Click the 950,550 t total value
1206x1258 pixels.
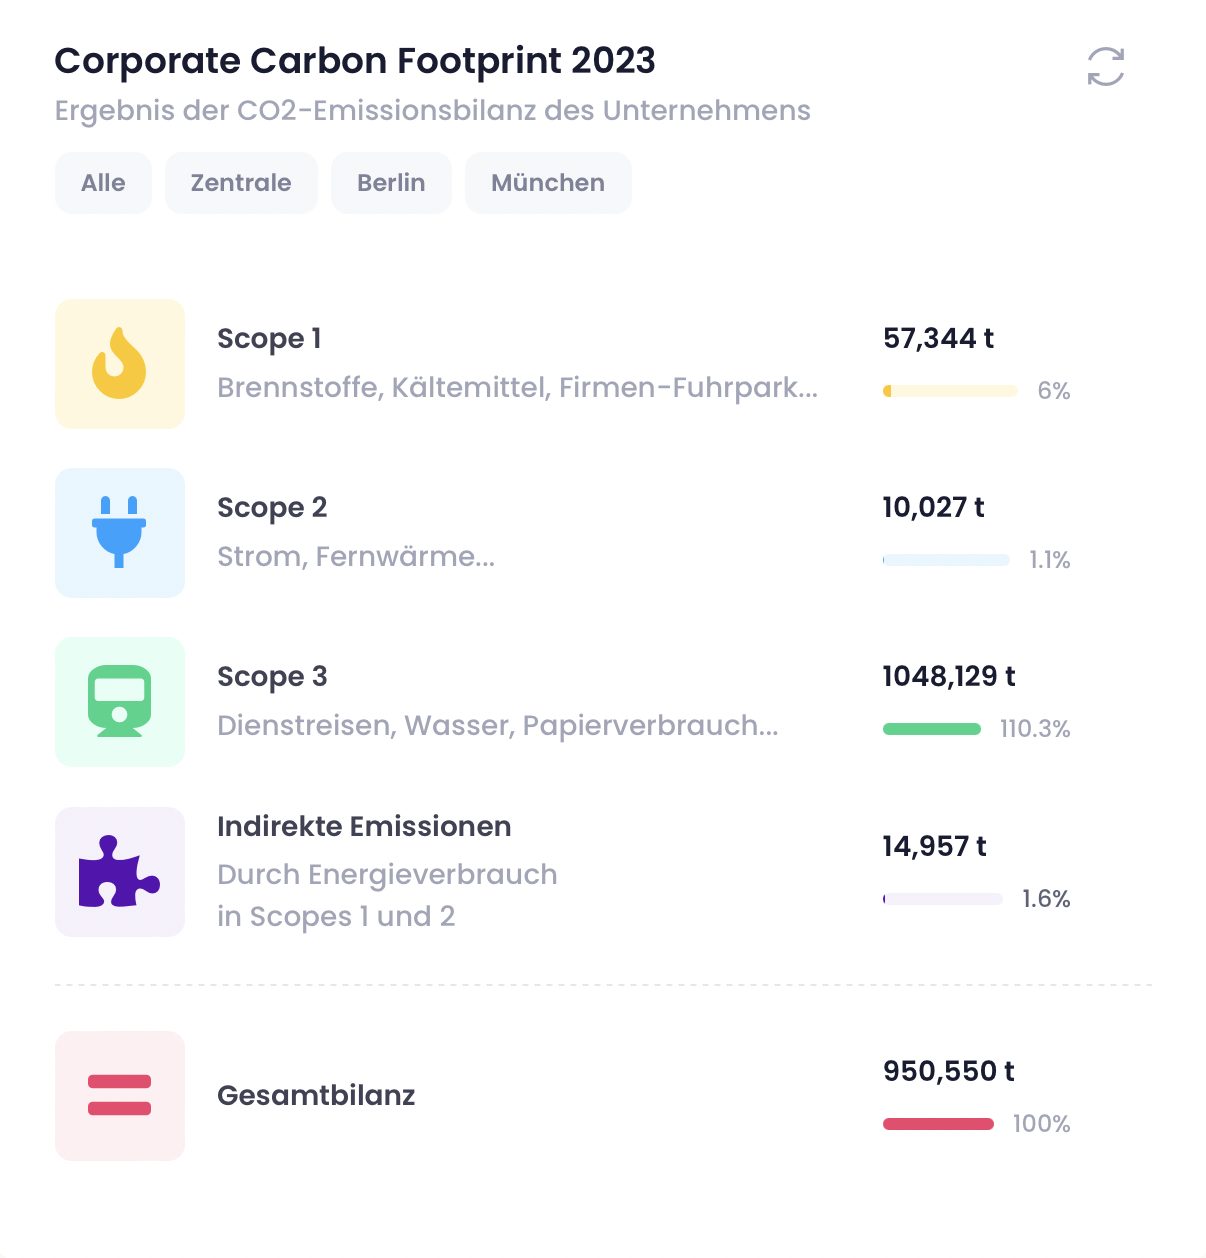point(948,1072)
